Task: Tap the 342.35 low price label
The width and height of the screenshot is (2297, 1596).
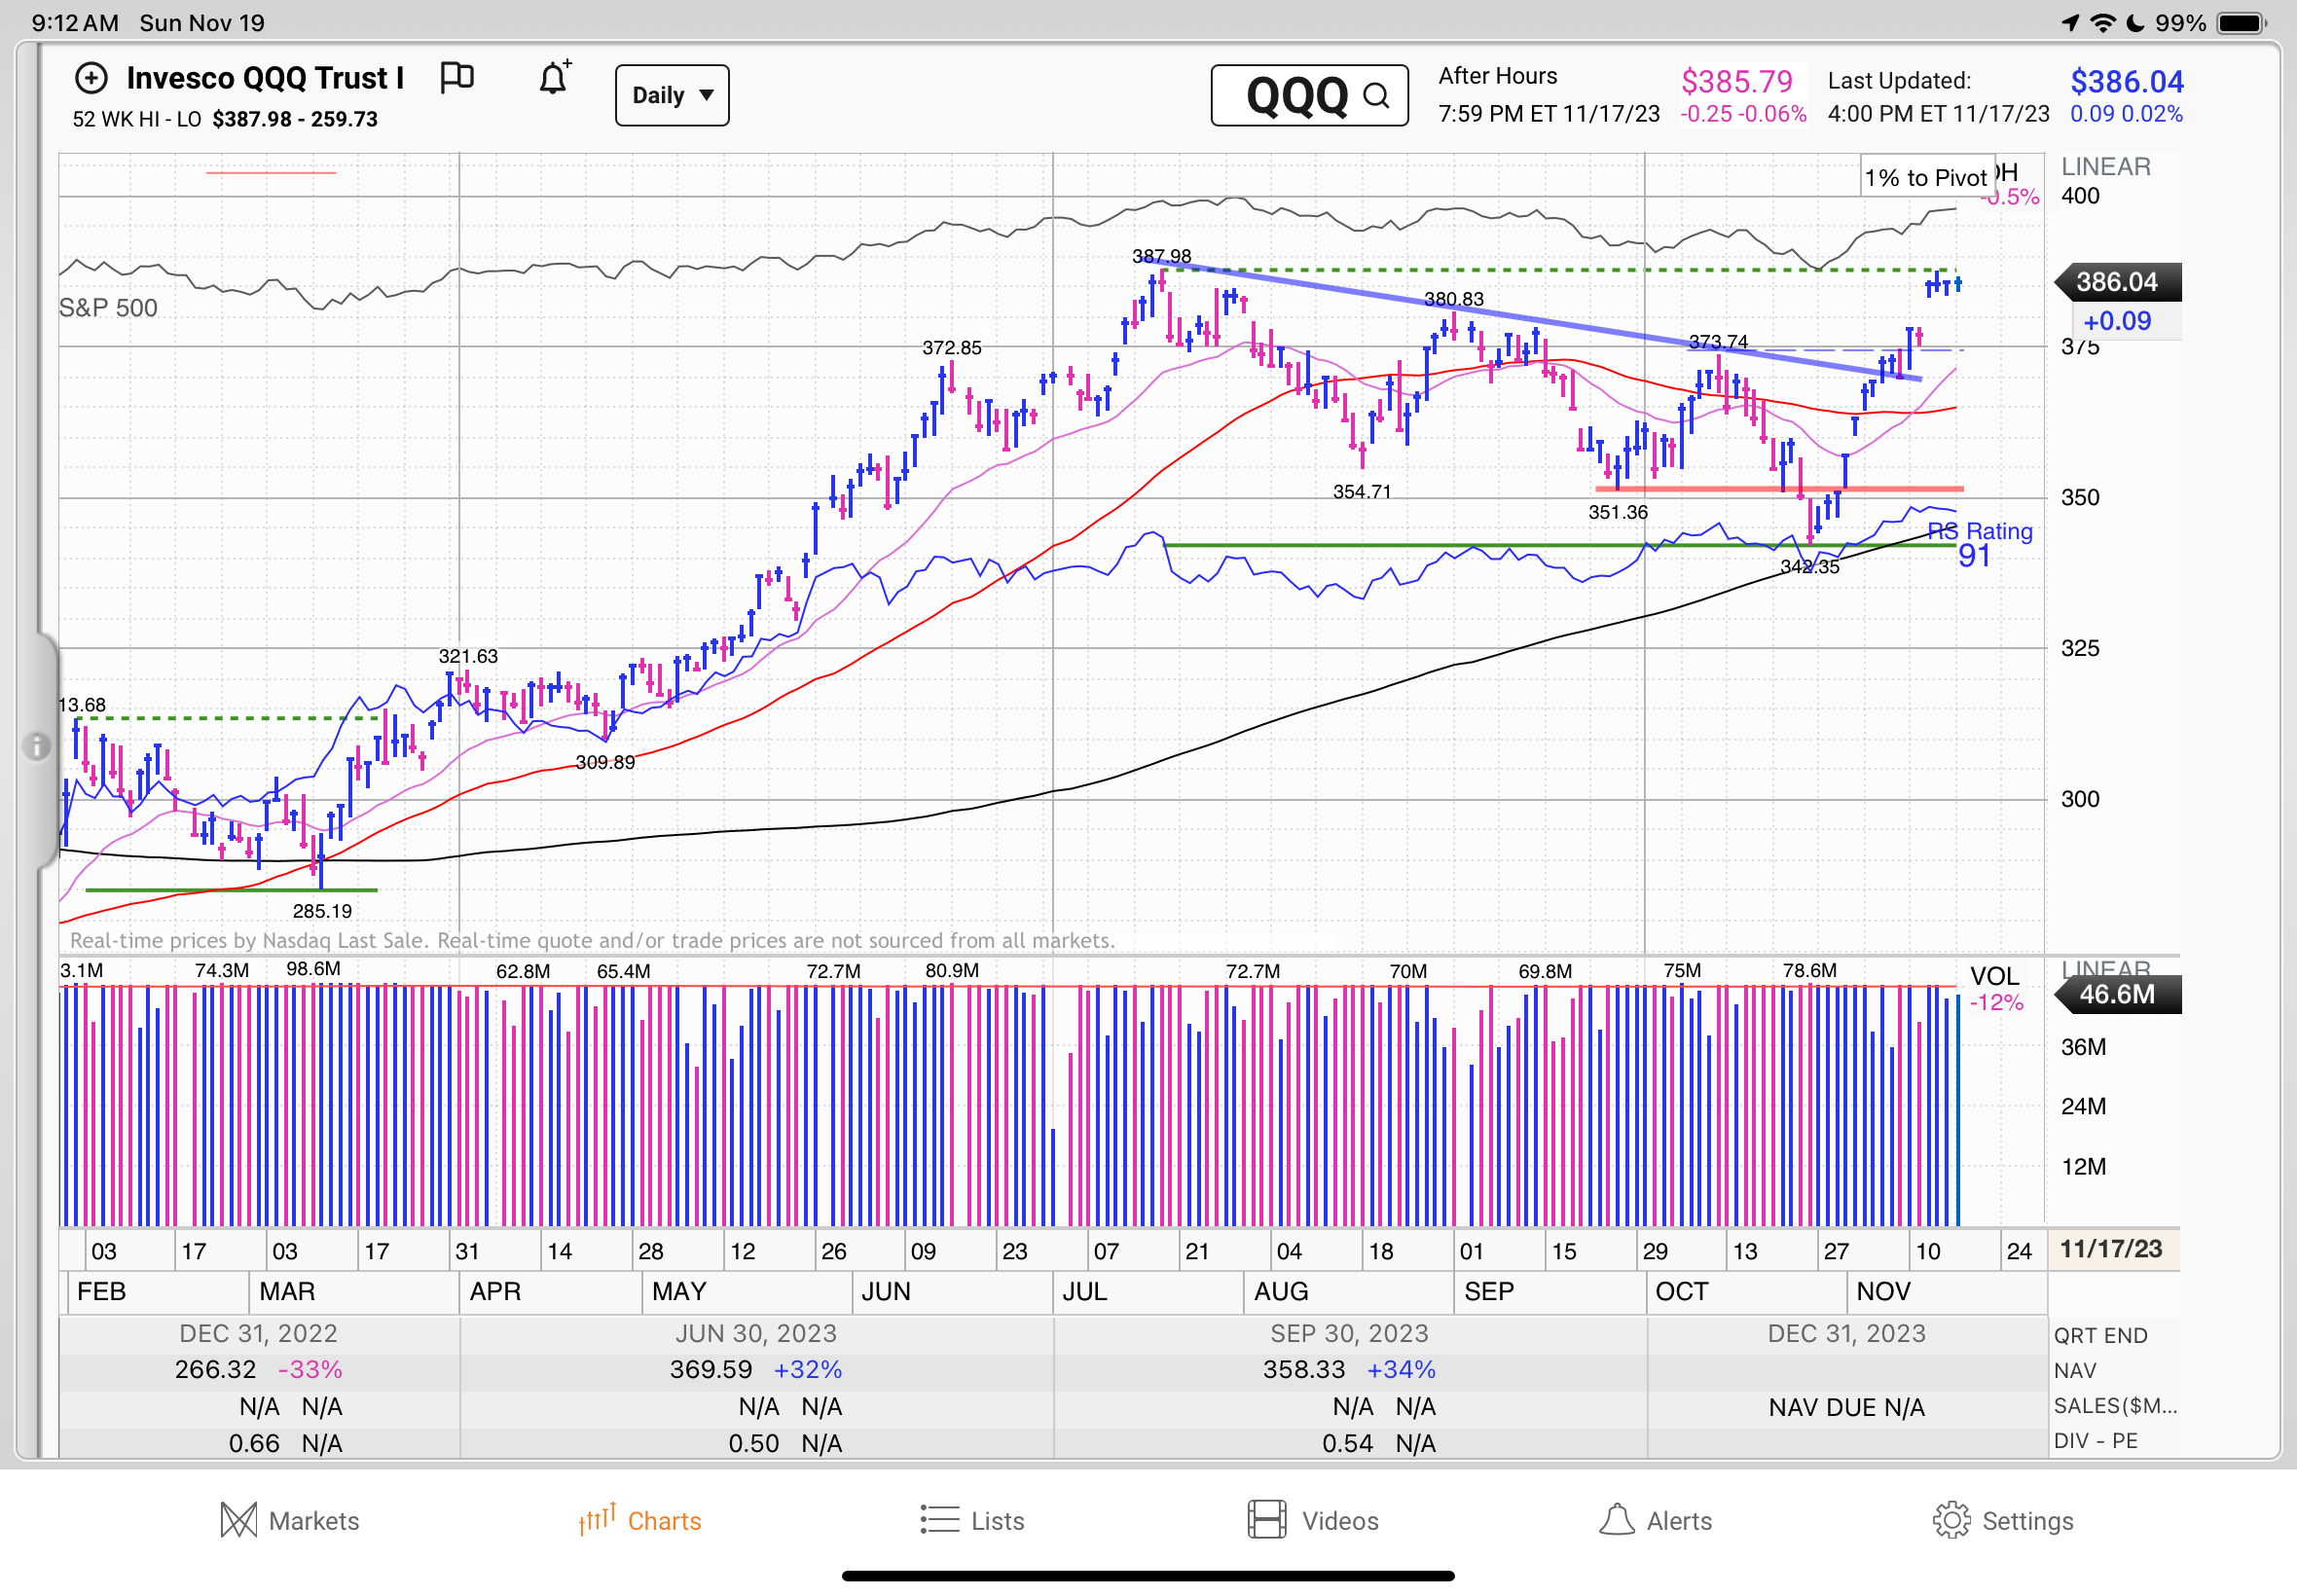Action: [x=1810, y=567]
